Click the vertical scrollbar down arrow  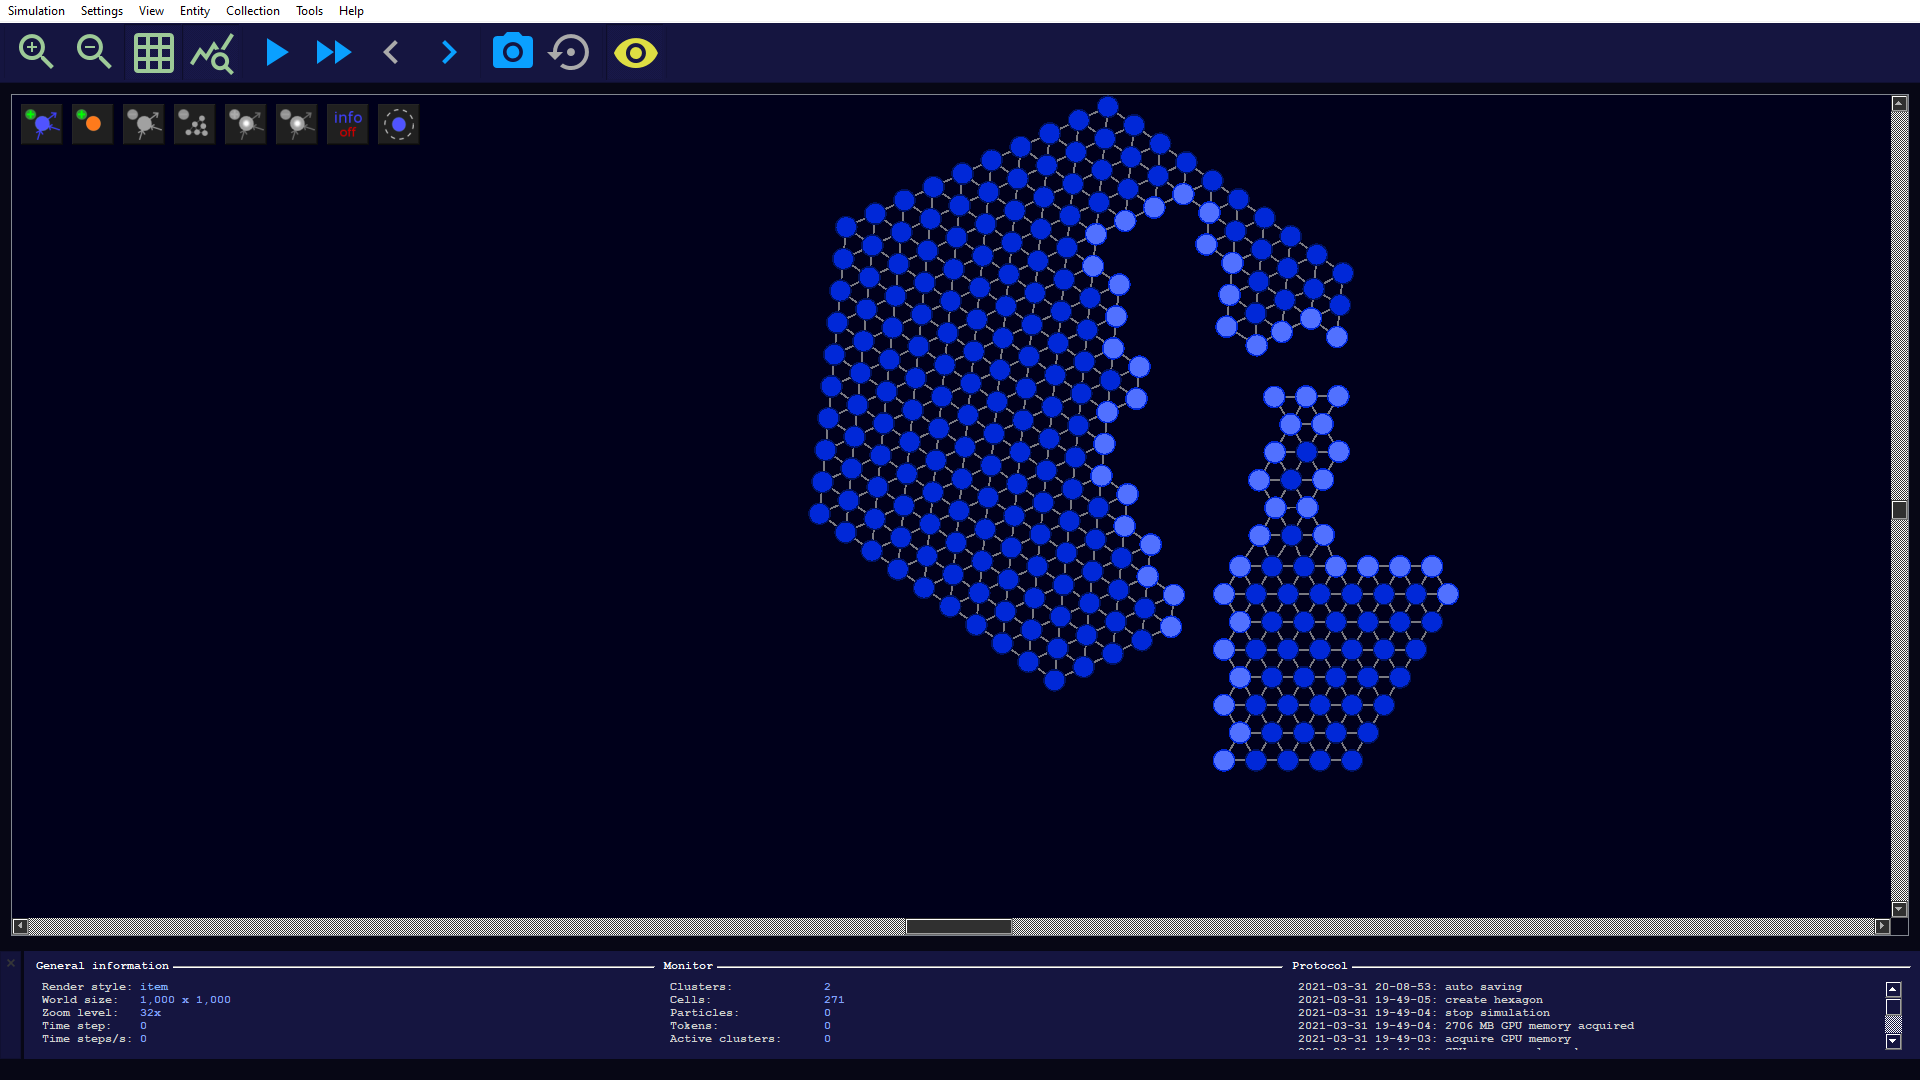click(1899, 909)
